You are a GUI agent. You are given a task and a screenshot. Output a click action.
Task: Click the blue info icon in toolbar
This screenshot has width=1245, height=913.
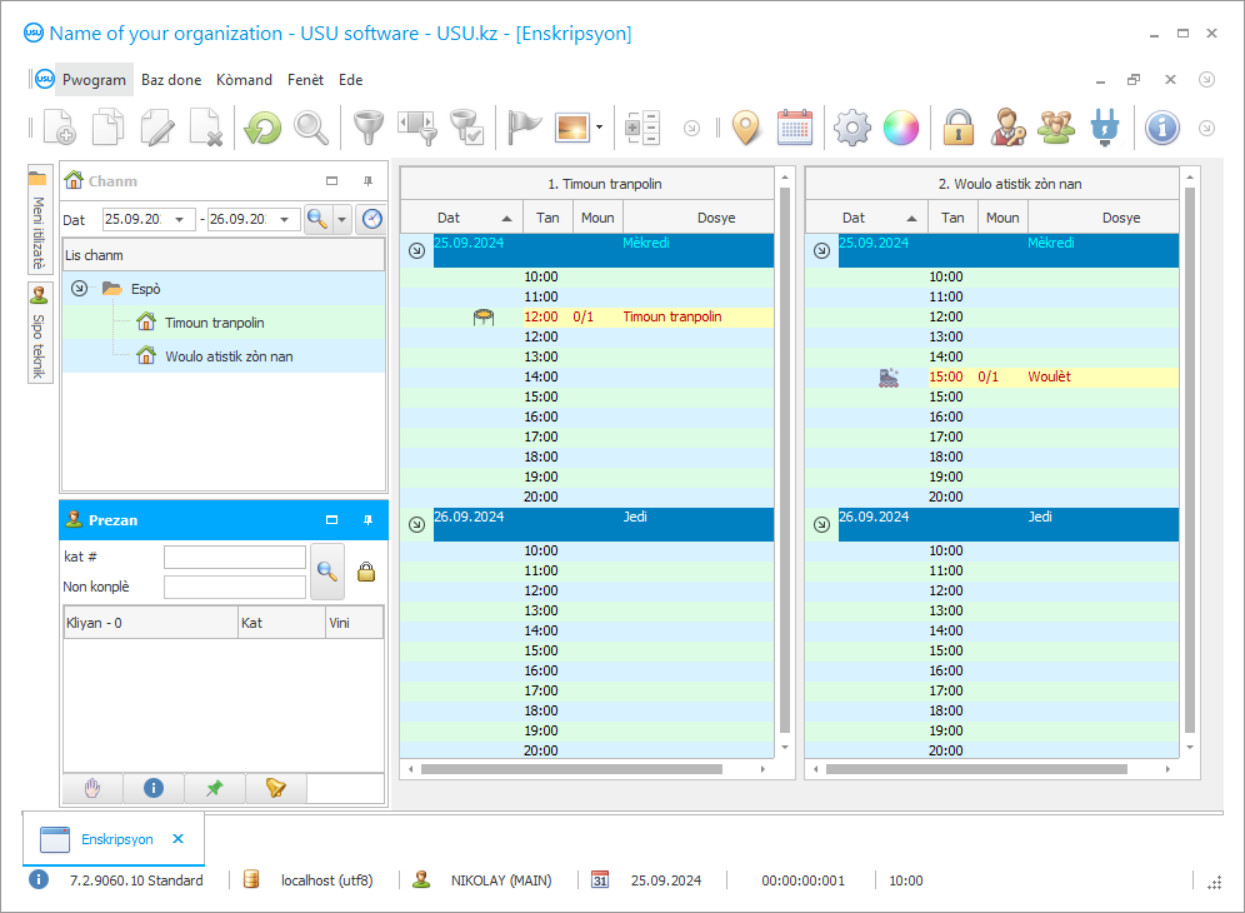click(1162, 128)
